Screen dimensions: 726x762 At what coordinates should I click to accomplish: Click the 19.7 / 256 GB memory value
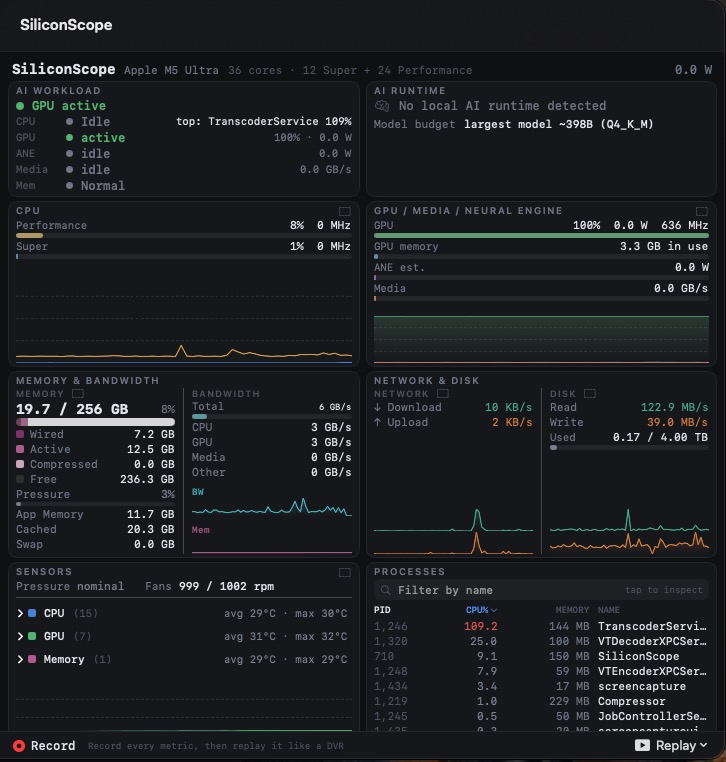(x=72, y=409)
